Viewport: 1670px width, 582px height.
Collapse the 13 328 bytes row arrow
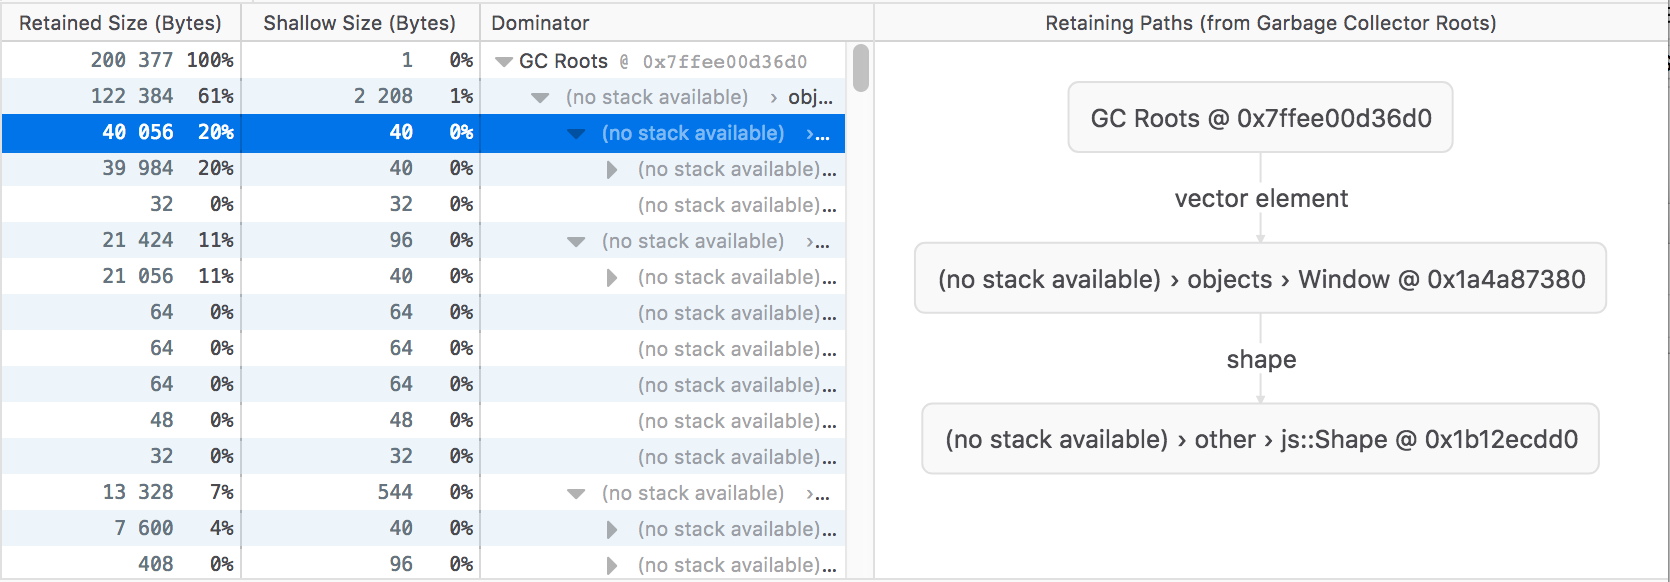coord(576,494)
